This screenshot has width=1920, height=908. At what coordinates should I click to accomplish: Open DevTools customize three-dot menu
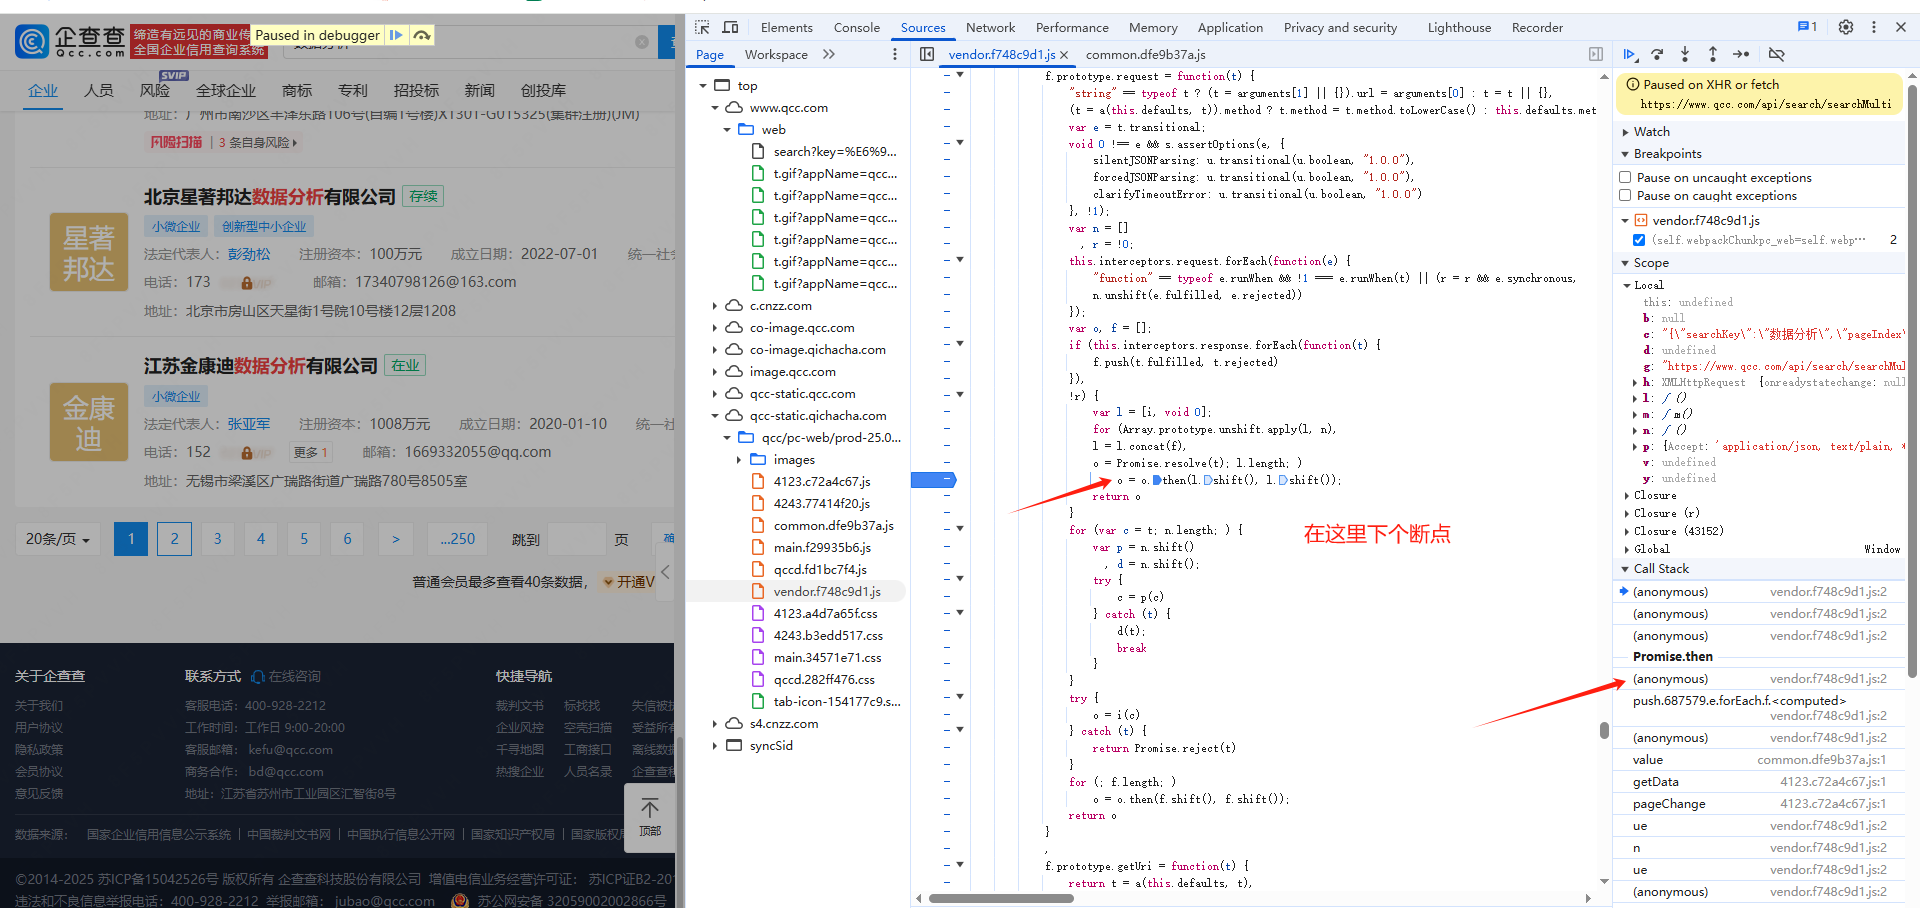(1874, 27)
